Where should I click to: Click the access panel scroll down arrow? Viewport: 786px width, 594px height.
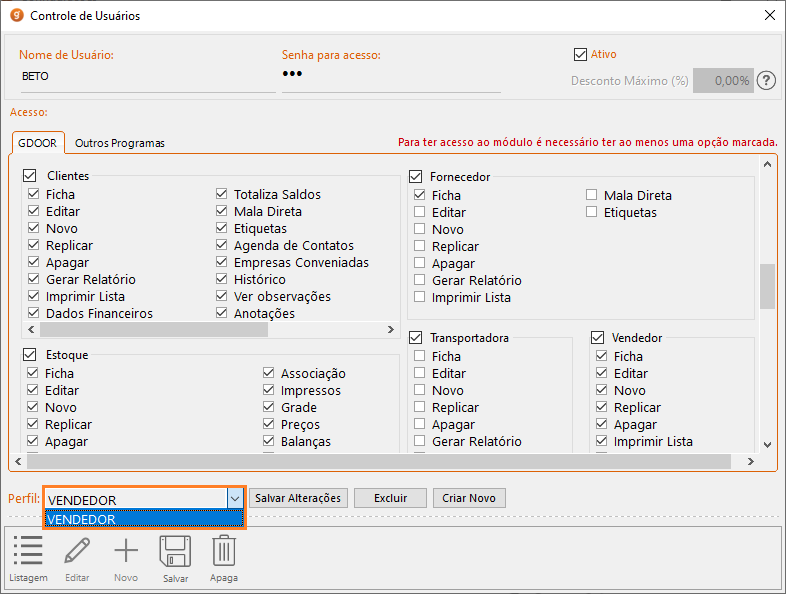pyautogui.click(x=767, y=444)
